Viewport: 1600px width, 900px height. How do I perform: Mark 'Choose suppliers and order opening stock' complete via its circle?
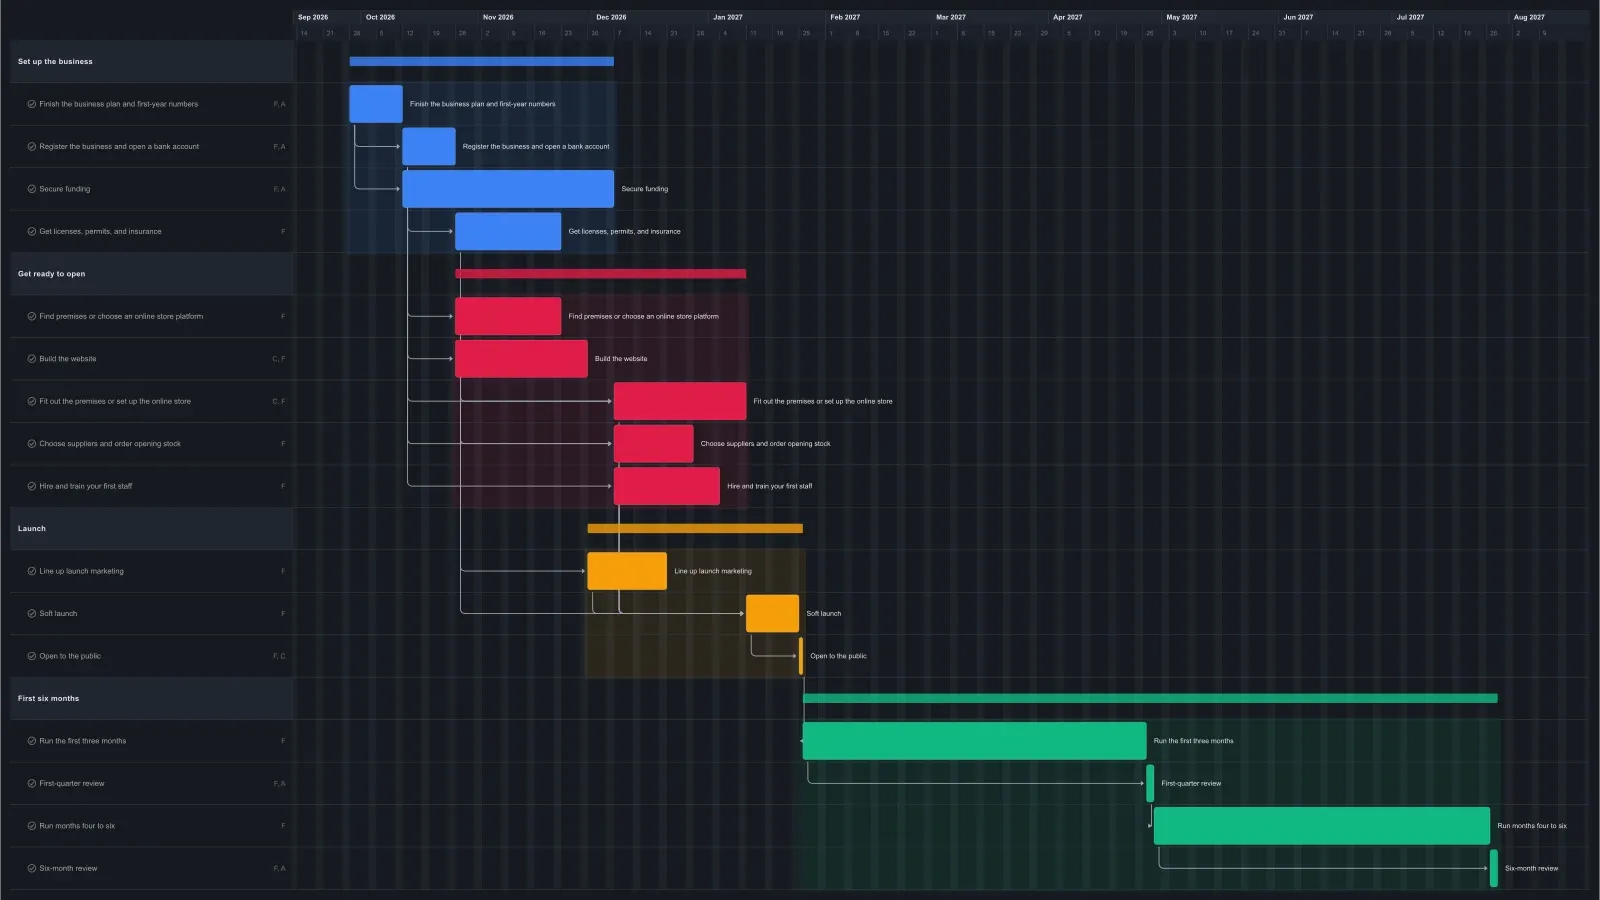point(31,444)
